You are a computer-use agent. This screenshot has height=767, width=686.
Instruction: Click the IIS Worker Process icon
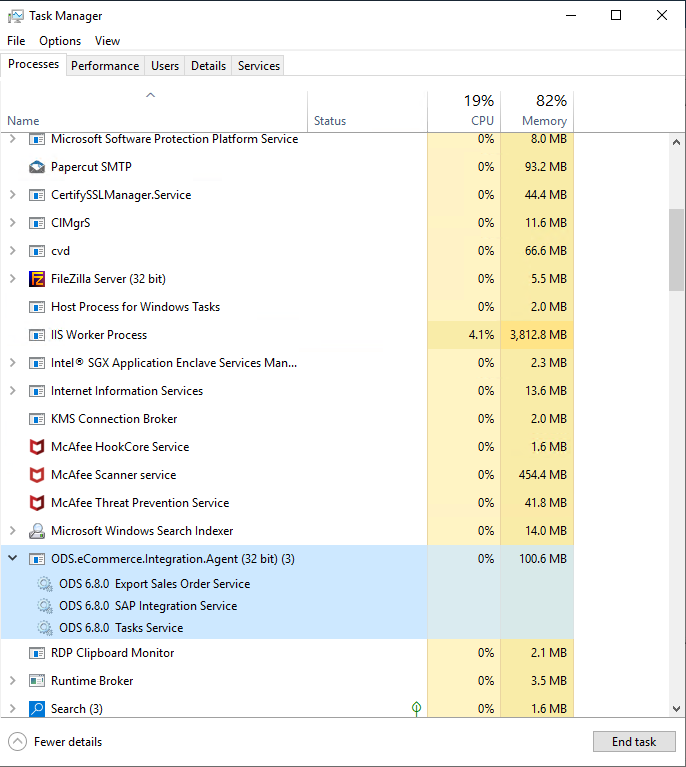[x=37, y=335]
